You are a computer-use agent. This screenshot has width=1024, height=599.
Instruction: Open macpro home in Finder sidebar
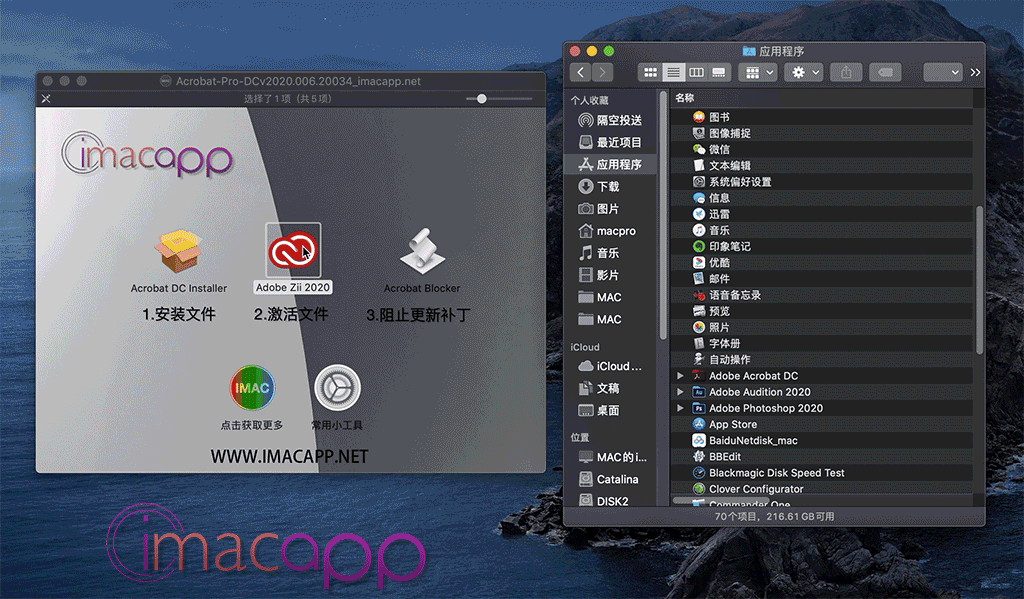(x=611, y=231)
